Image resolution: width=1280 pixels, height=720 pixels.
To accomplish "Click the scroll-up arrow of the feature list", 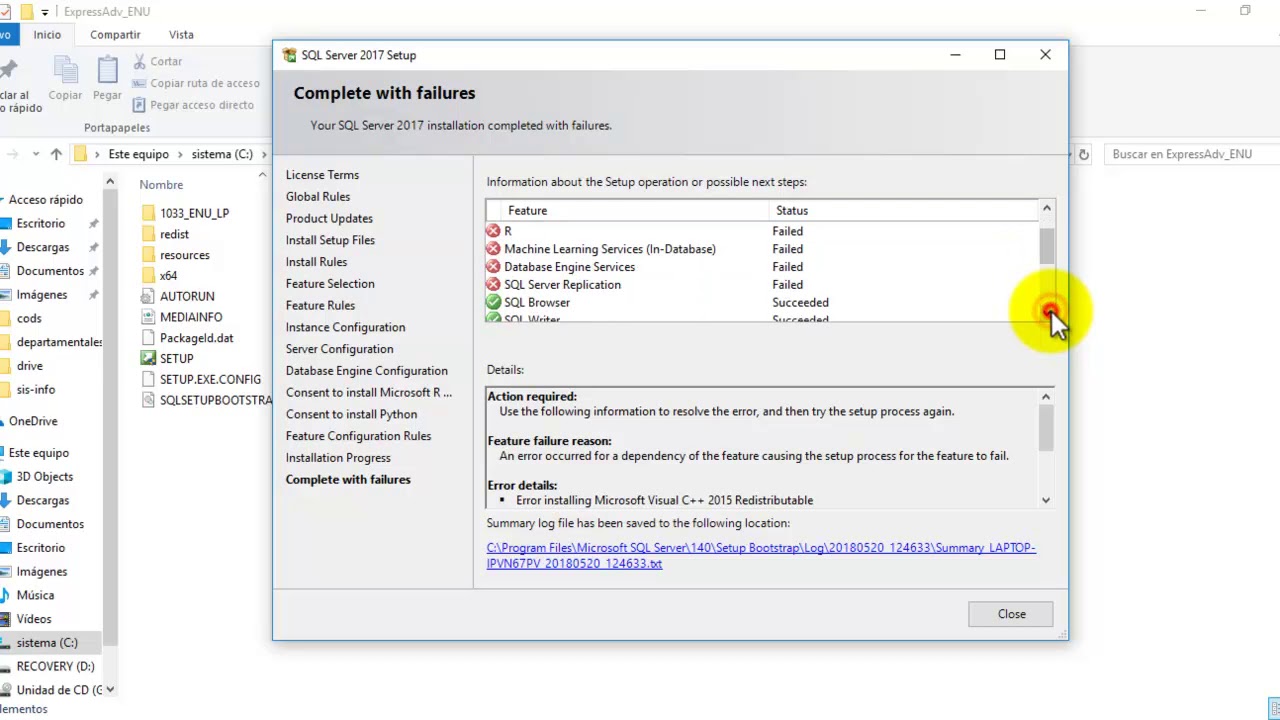I will (x=1047, y=209).
